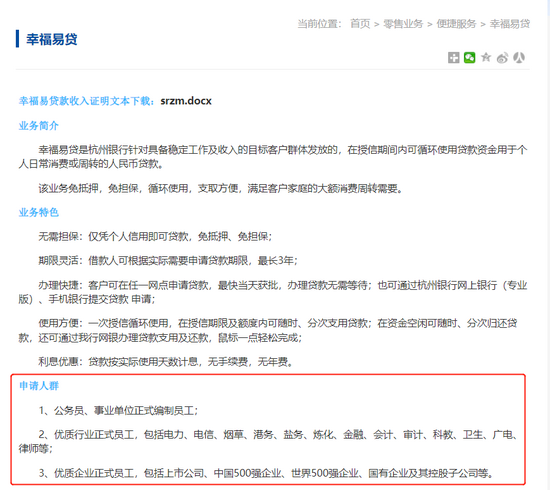This screenshot has height=490, width=550.
Task: Click the 办理快捷 feature paragraph
Action: 273,292
